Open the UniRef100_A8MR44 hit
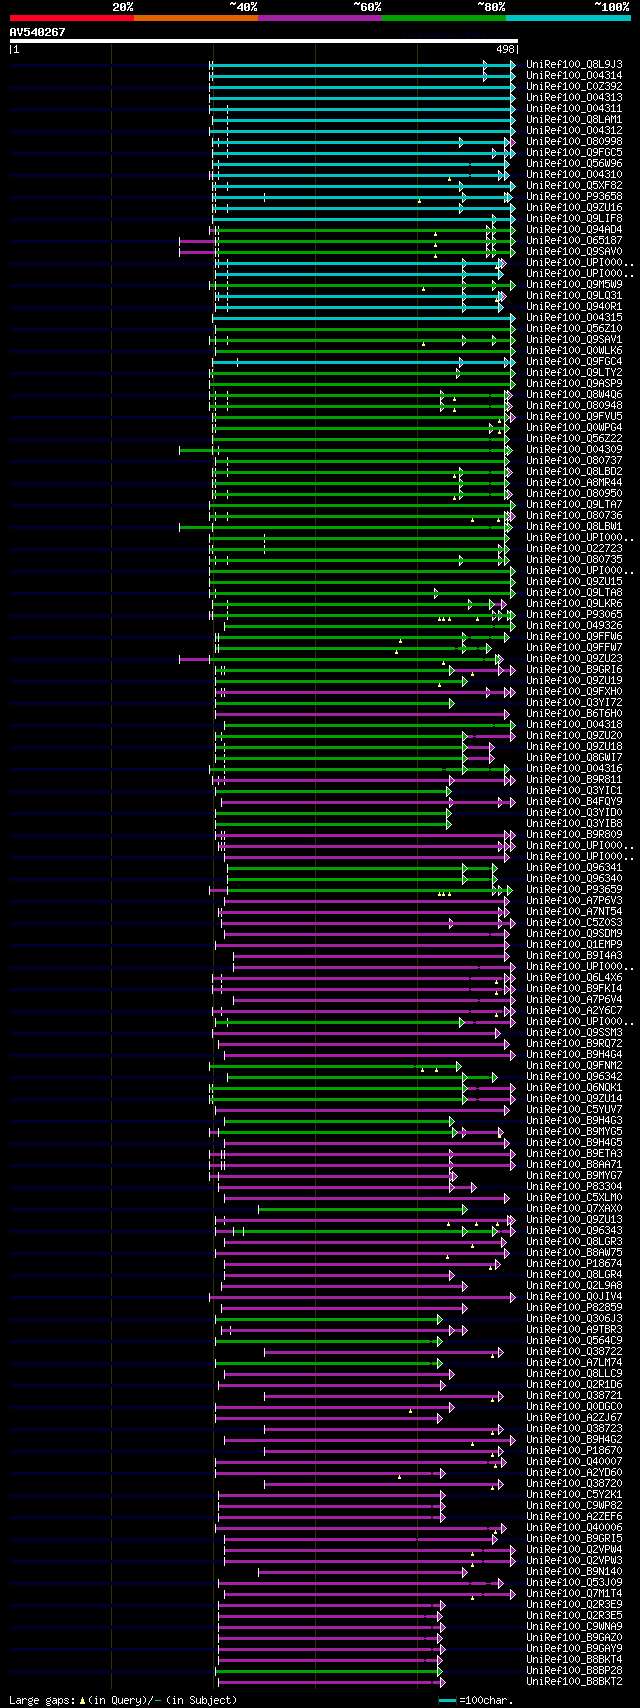This screenshot has width=640, height=1708. tap(575, 482)
